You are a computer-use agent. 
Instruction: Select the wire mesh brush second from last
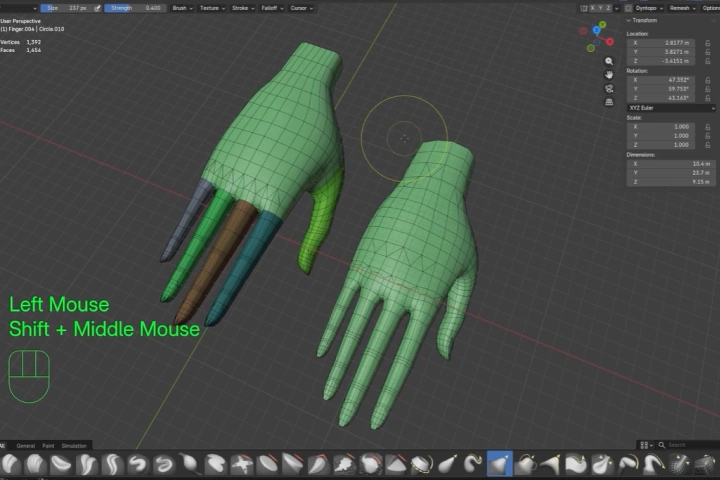coord(679,464)
